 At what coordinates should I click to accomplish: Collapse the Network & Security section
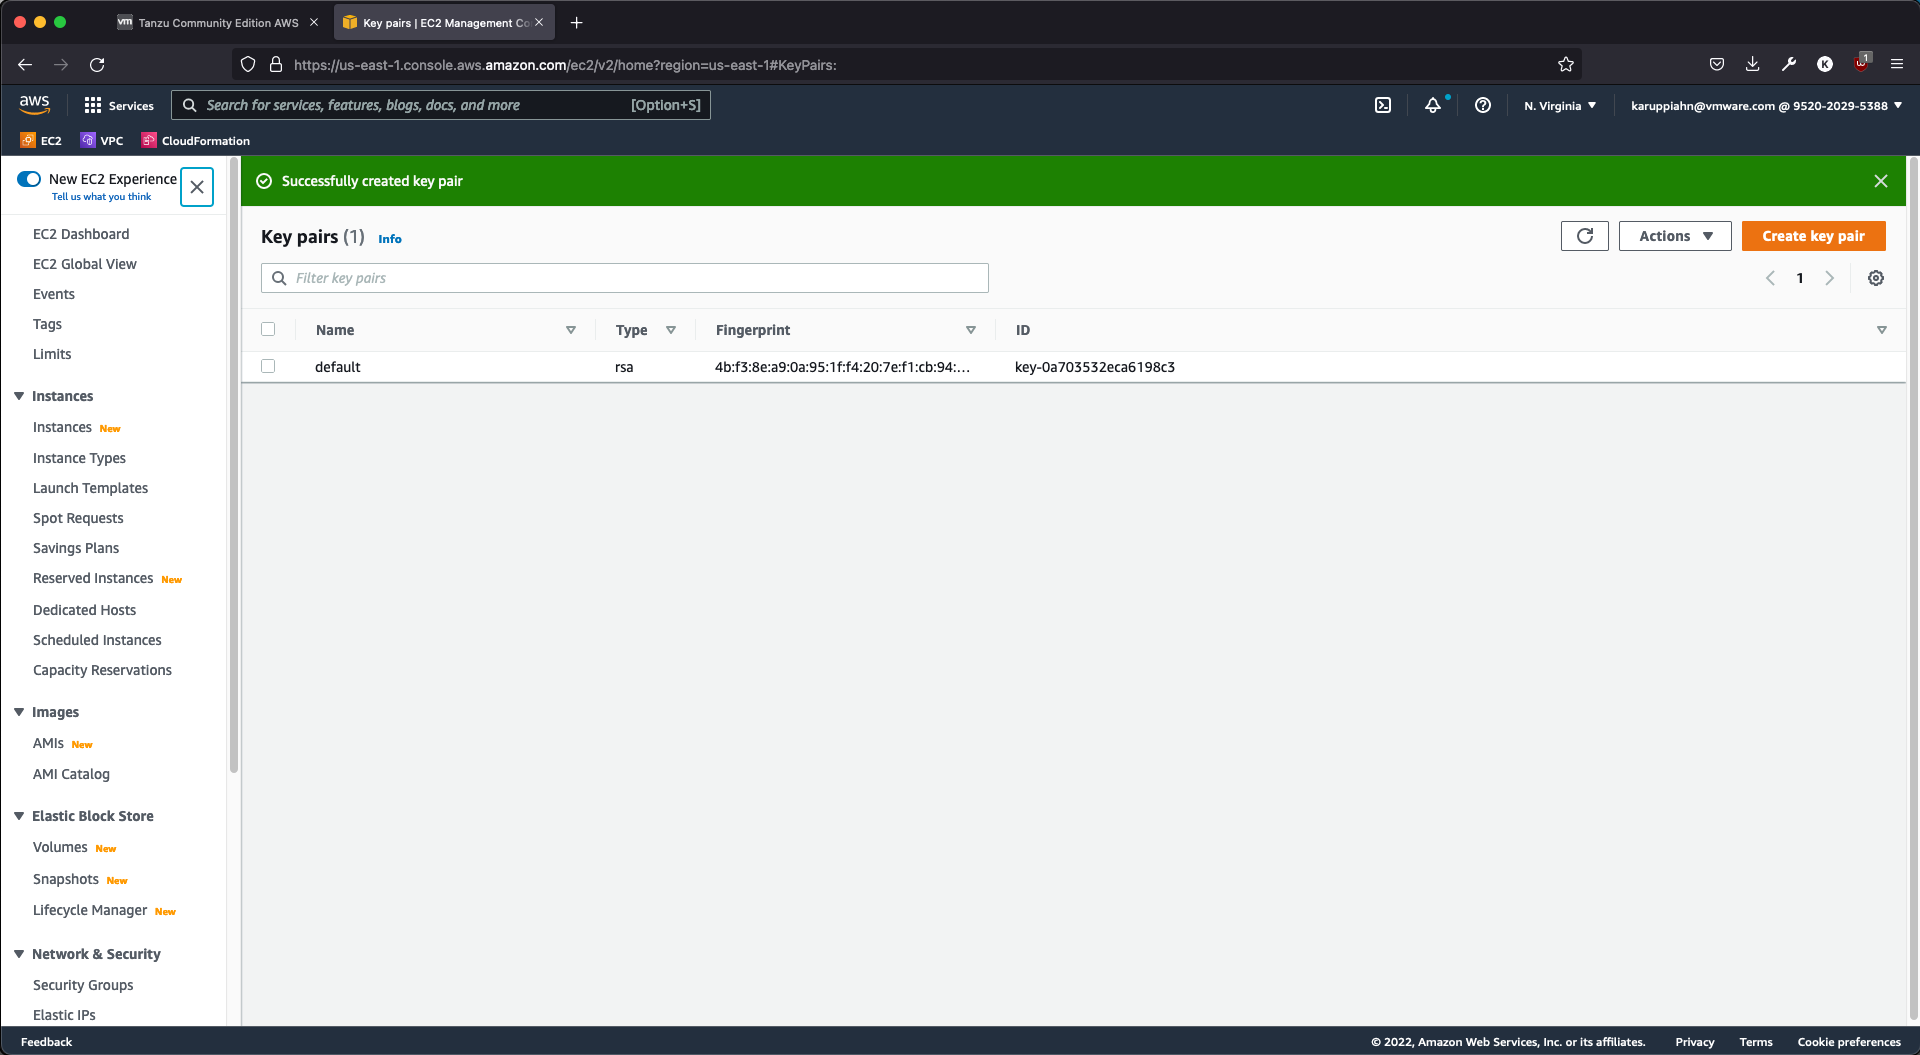click(x=19, y=954)
